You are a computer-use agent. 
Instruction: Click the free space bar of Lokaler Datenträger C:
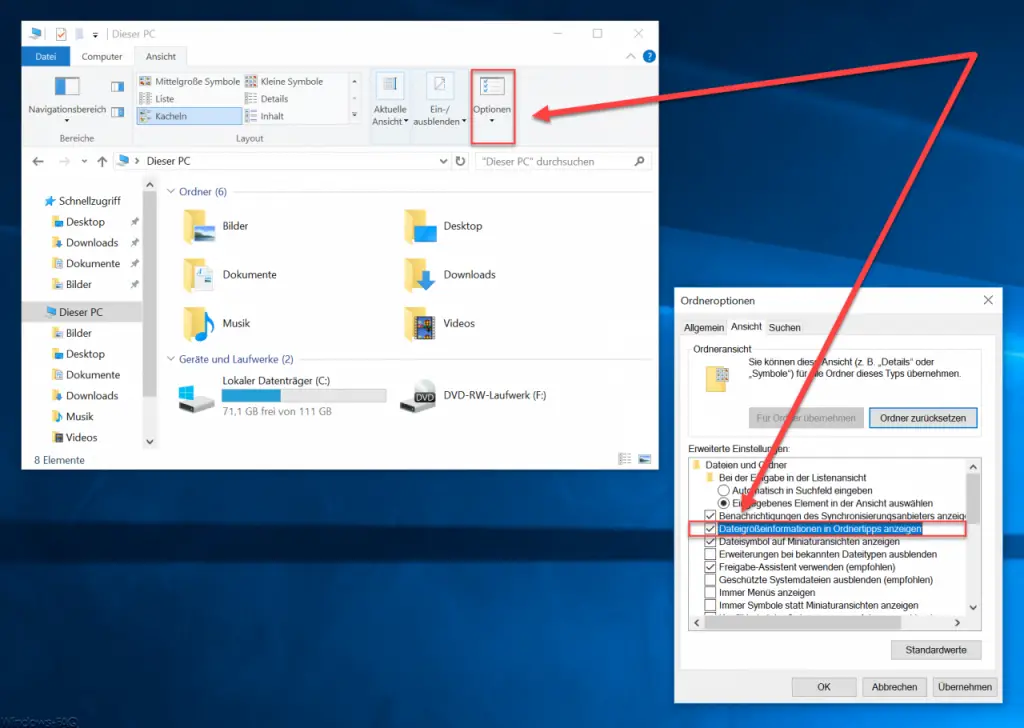pyautogui.click(x=305, y=394)
